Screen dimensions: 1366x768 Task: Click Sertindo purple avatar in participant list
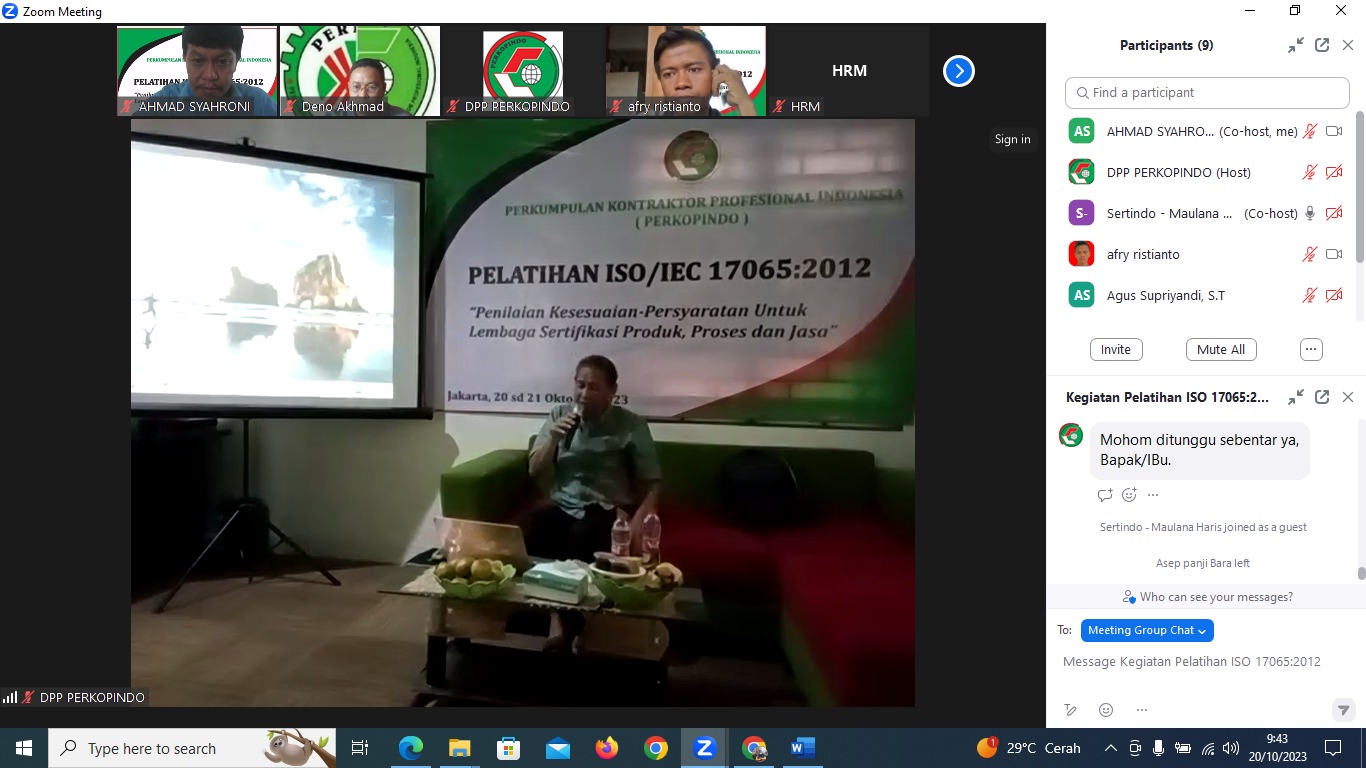pyautogui.click(x=1081, y=213)
